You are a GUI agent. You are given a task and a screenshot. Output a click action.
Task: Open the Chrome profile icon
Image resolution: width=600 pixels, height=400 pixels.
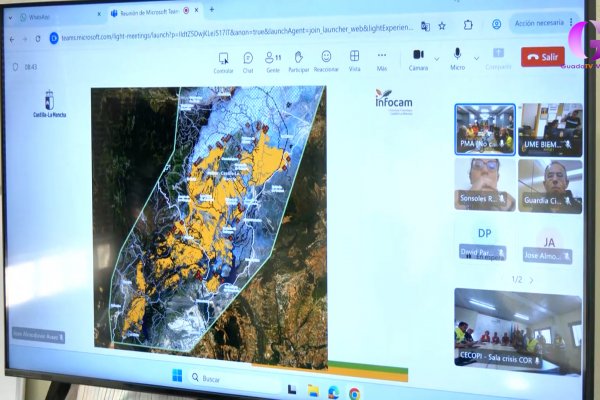(x=496, y=24)
